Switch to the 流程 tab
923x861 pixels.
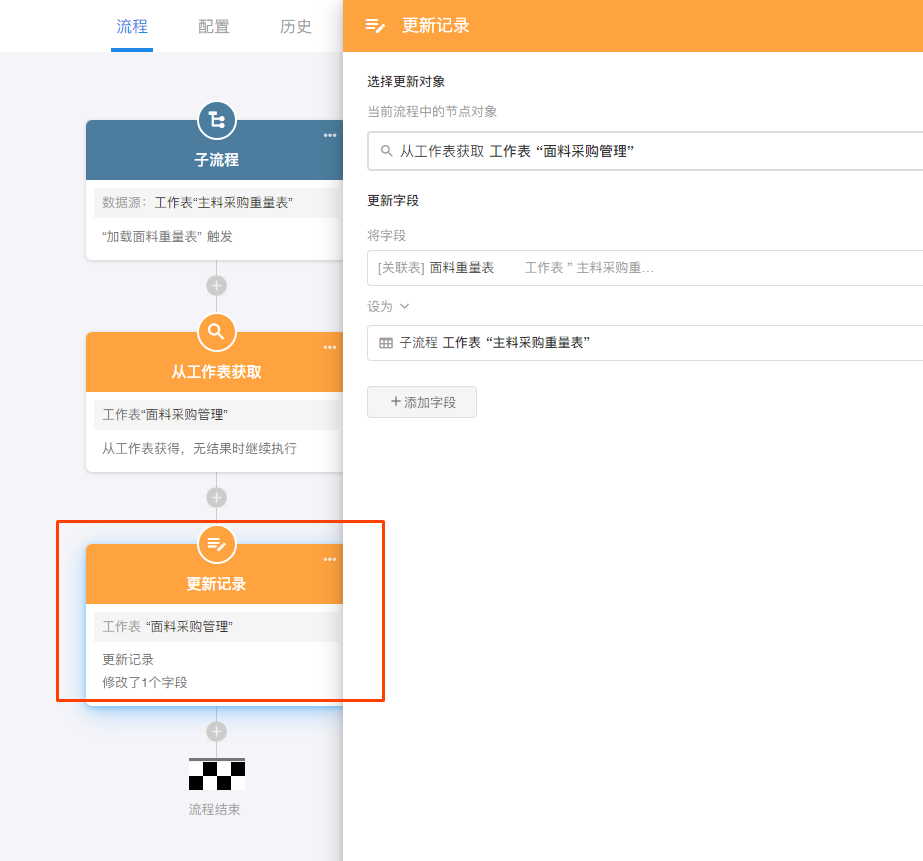[132, 26]
